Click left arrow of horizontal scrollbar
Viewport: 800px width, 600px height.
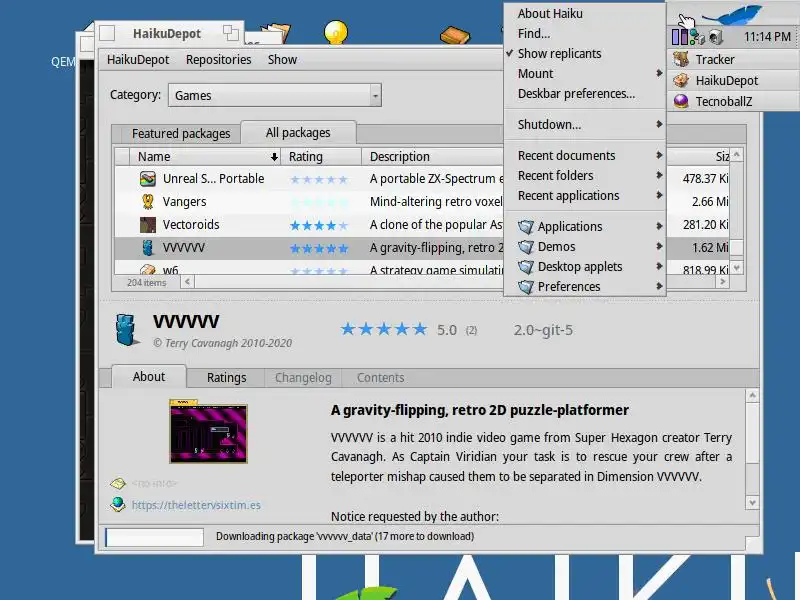tap(187, 282)
